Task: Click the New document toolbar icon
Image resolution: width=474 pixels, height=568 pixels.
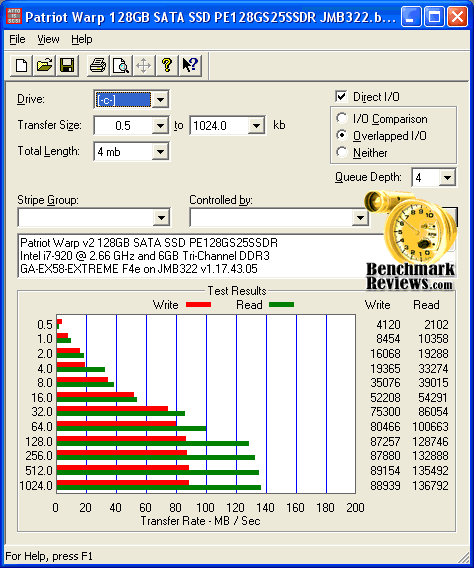Action: coord(21,66)
